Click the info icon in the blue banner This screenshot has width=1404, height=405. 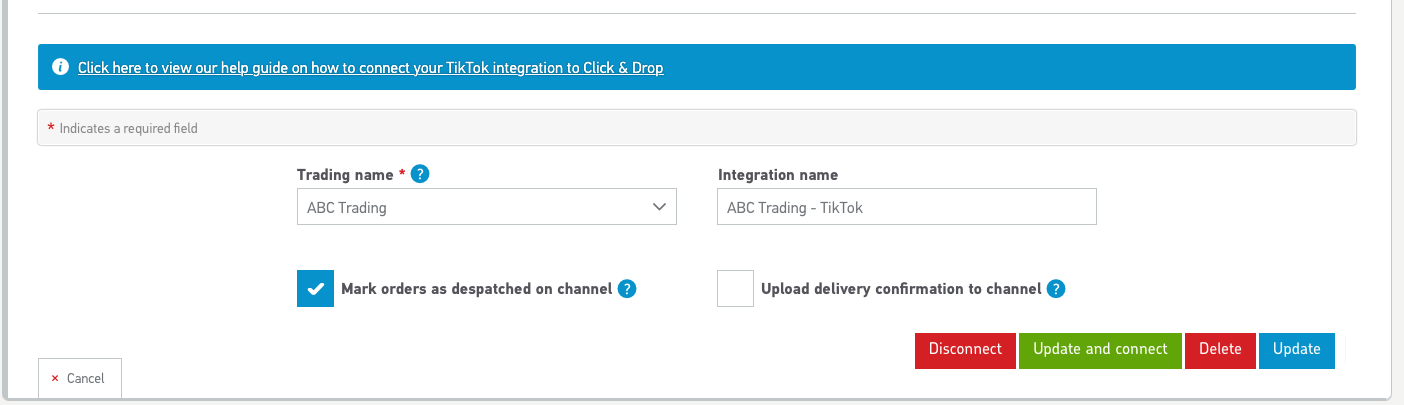[60, 68]
